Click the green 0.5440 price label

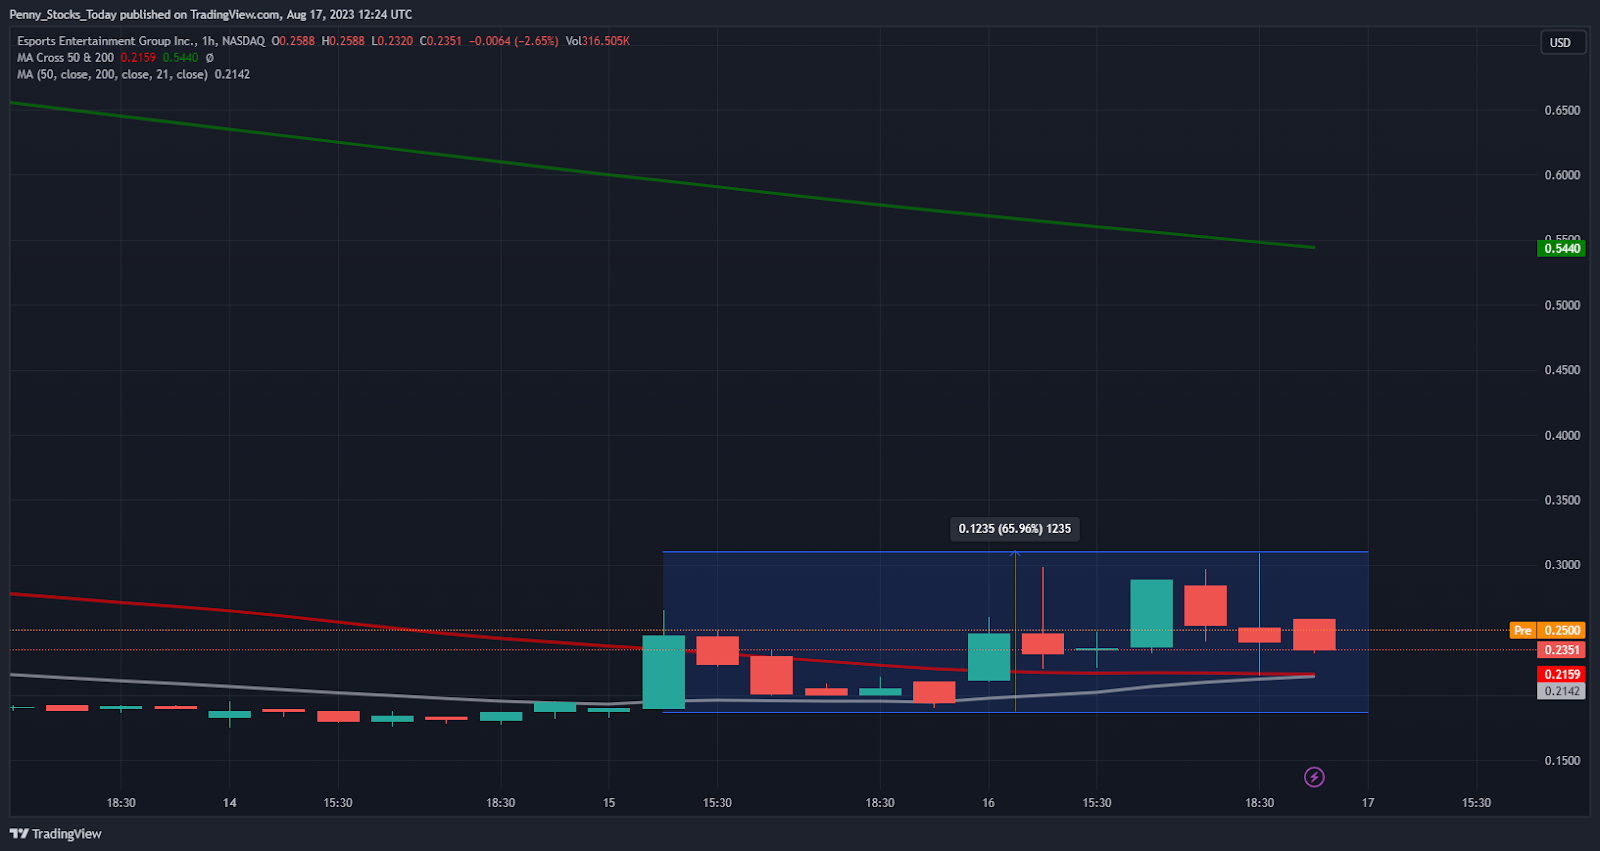point(1561,248)
